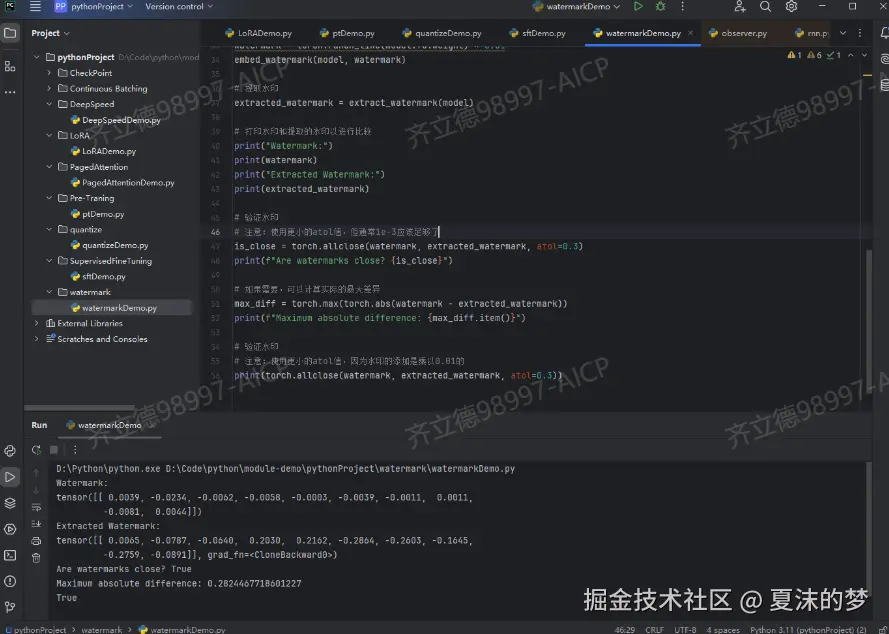Switch to the LoRADemo.py editor tab
Image resolution: width=889 pixels, height=634 pixels.
click(x=258, y=33)
